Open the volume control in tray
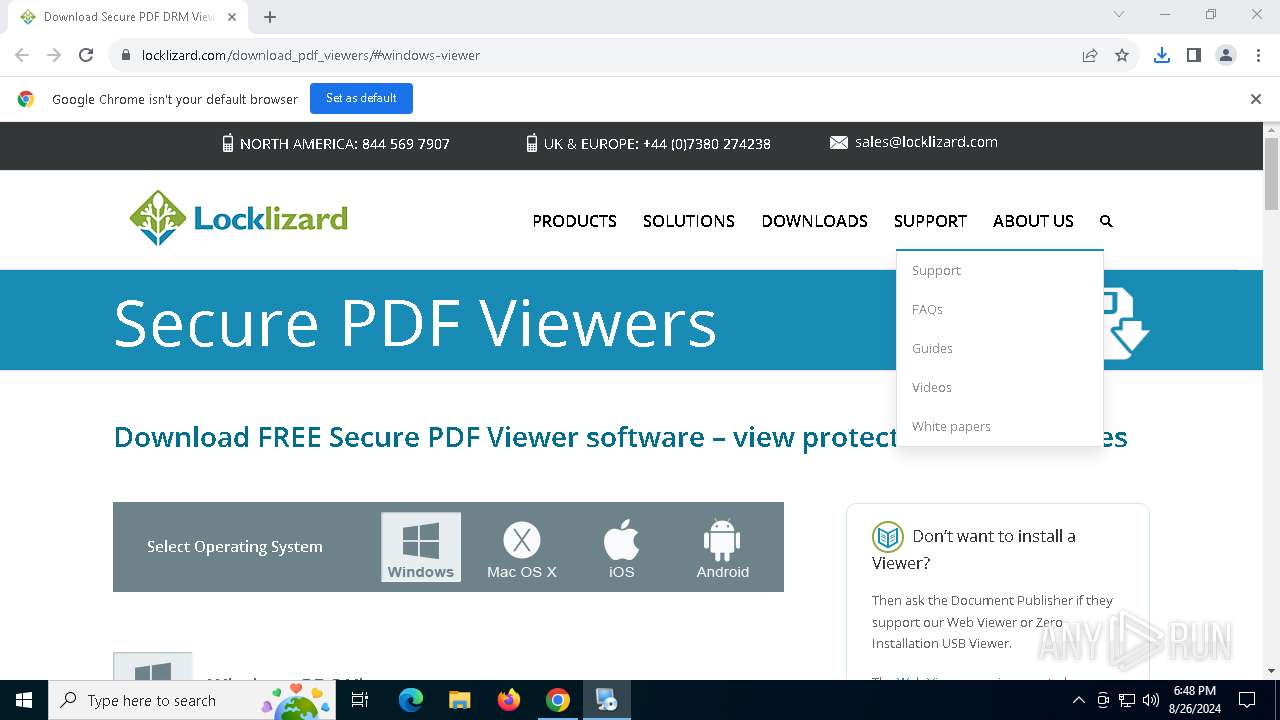This screenshot has width=1280, height=720. (x=1151, y=700)
